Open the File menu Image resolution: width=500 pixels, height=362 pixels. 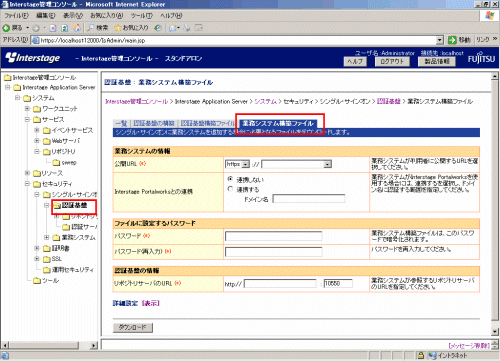pyautogui.click(x=16, y=16)
